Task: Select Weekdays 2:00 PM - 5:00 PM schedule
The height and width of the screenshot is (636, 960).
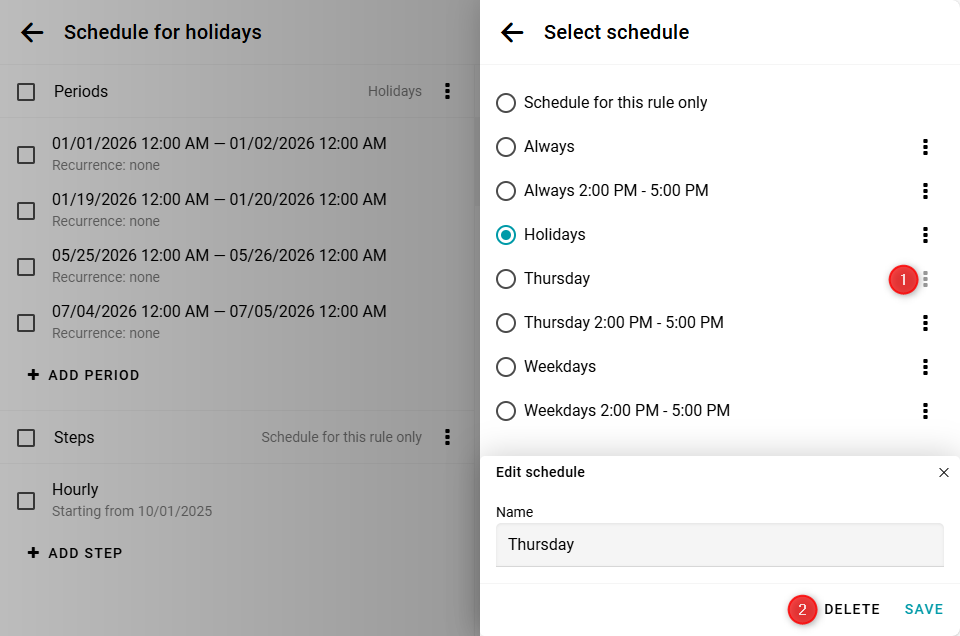Action: tap(506, 411)
